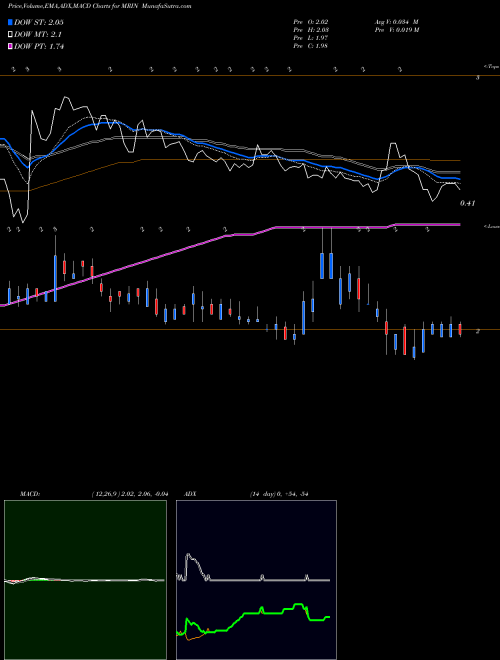Click the 'Pre V: 0.019 M' value

[396, 30]
